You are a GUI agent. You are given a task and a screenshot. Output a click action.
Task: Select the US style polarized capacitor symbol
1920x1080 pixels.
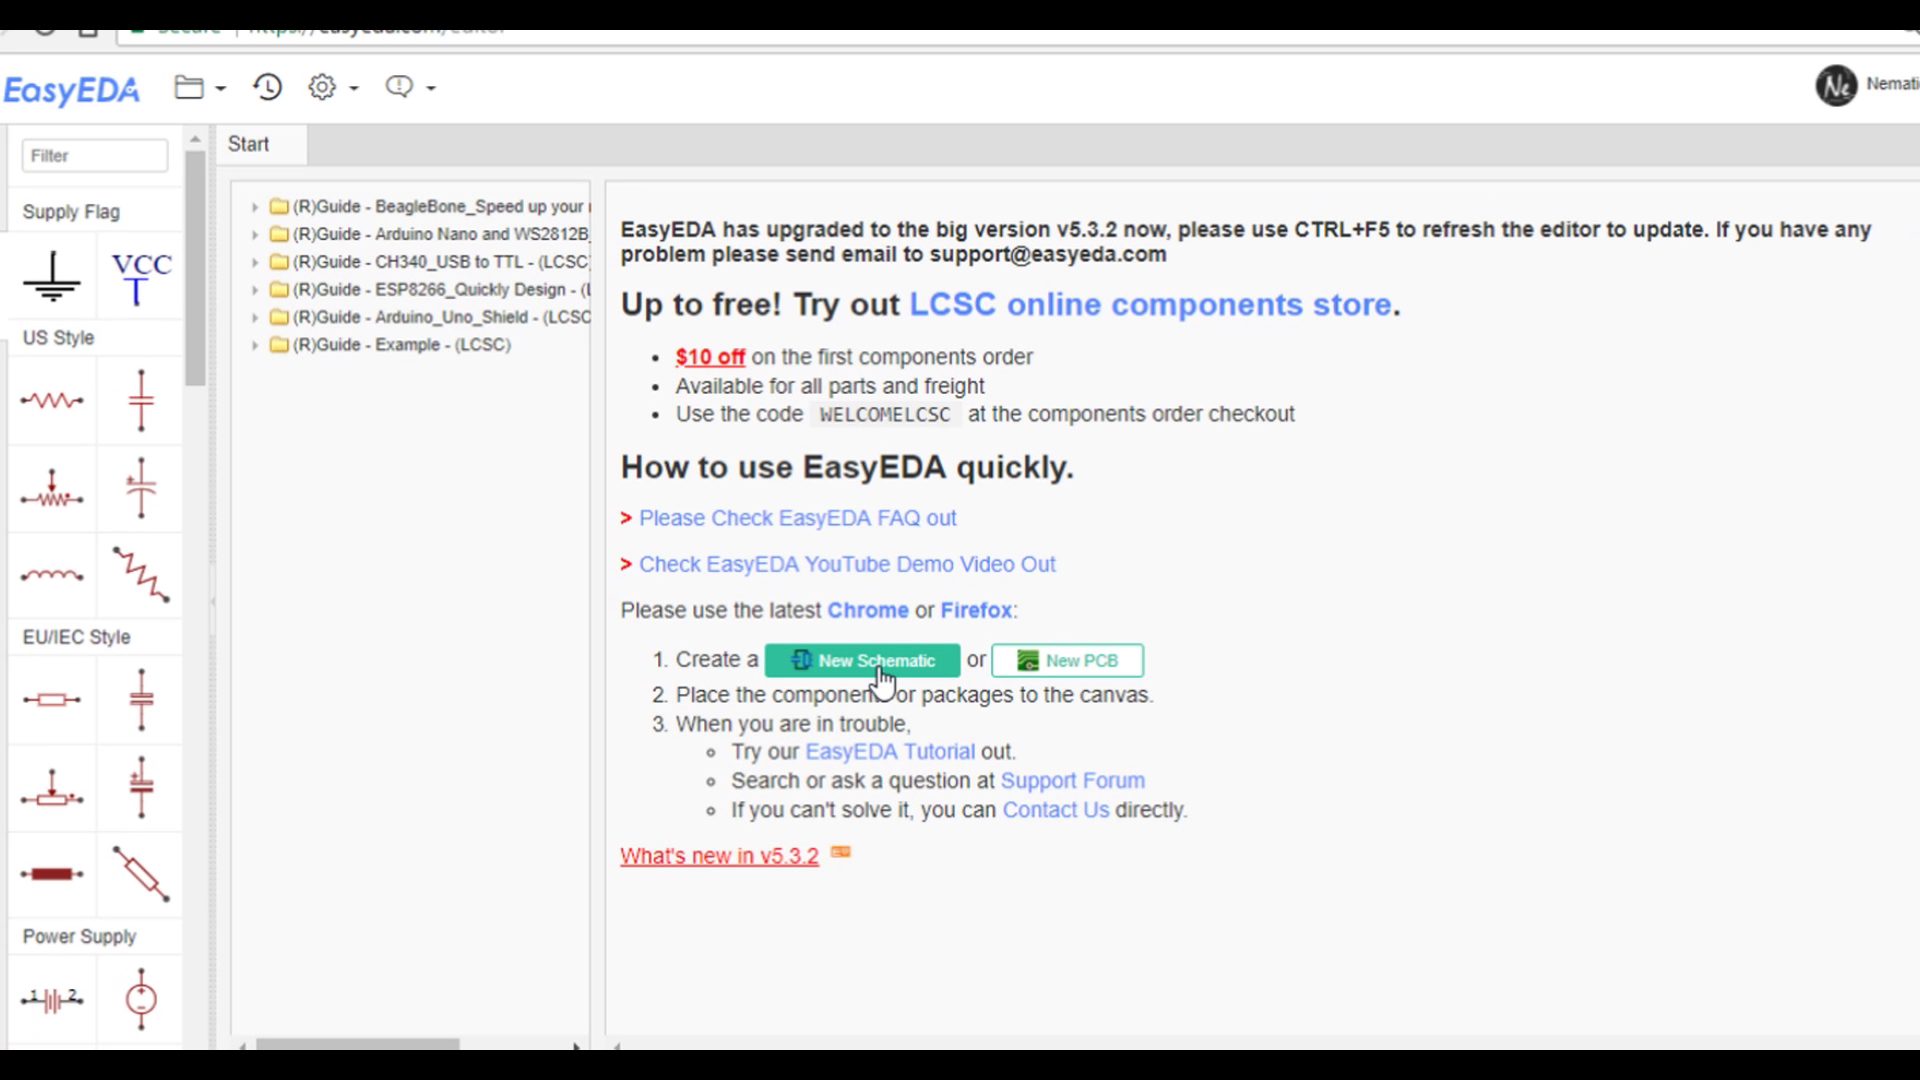pyautogui.click(x=141, y=488)
